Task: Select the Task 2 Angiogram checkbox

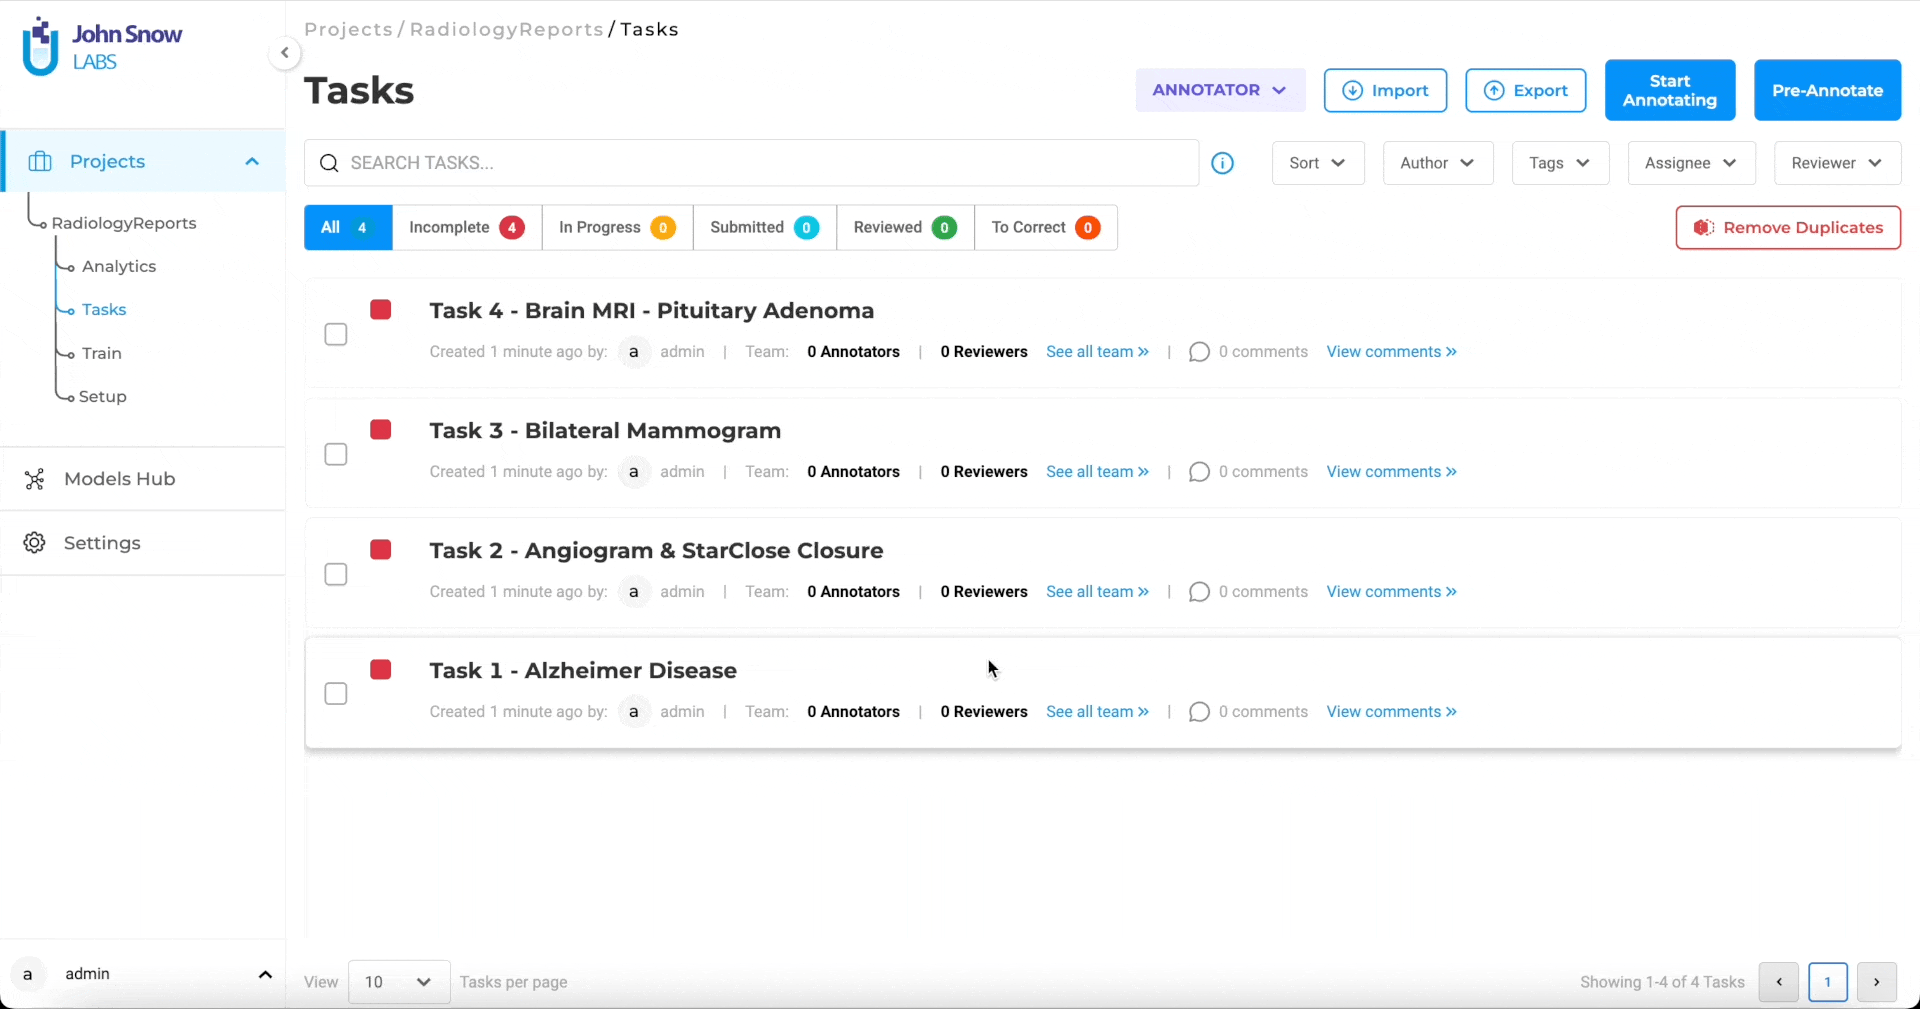Action: pyautogui.click(x=336, y=574)
